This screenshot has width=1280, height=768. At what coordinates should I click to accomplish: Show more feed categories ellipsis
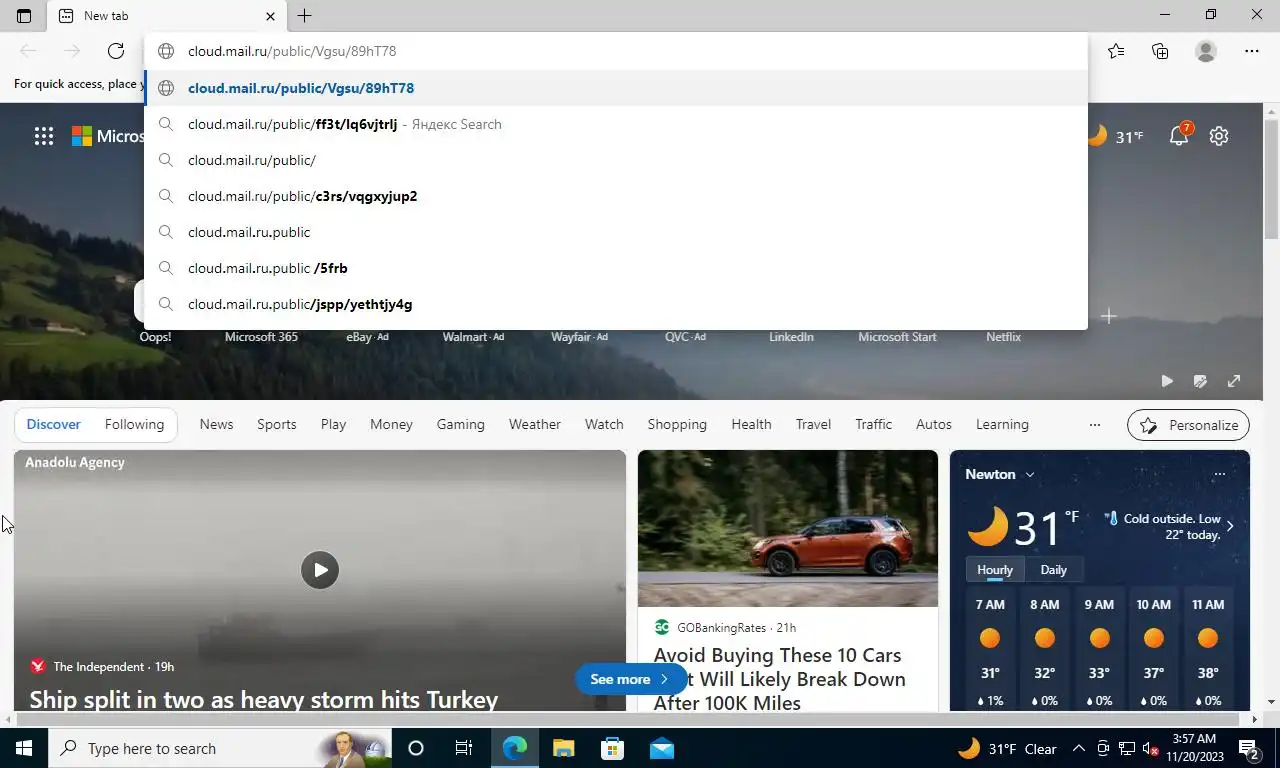pyautogui.click(x=1095, y=425)
